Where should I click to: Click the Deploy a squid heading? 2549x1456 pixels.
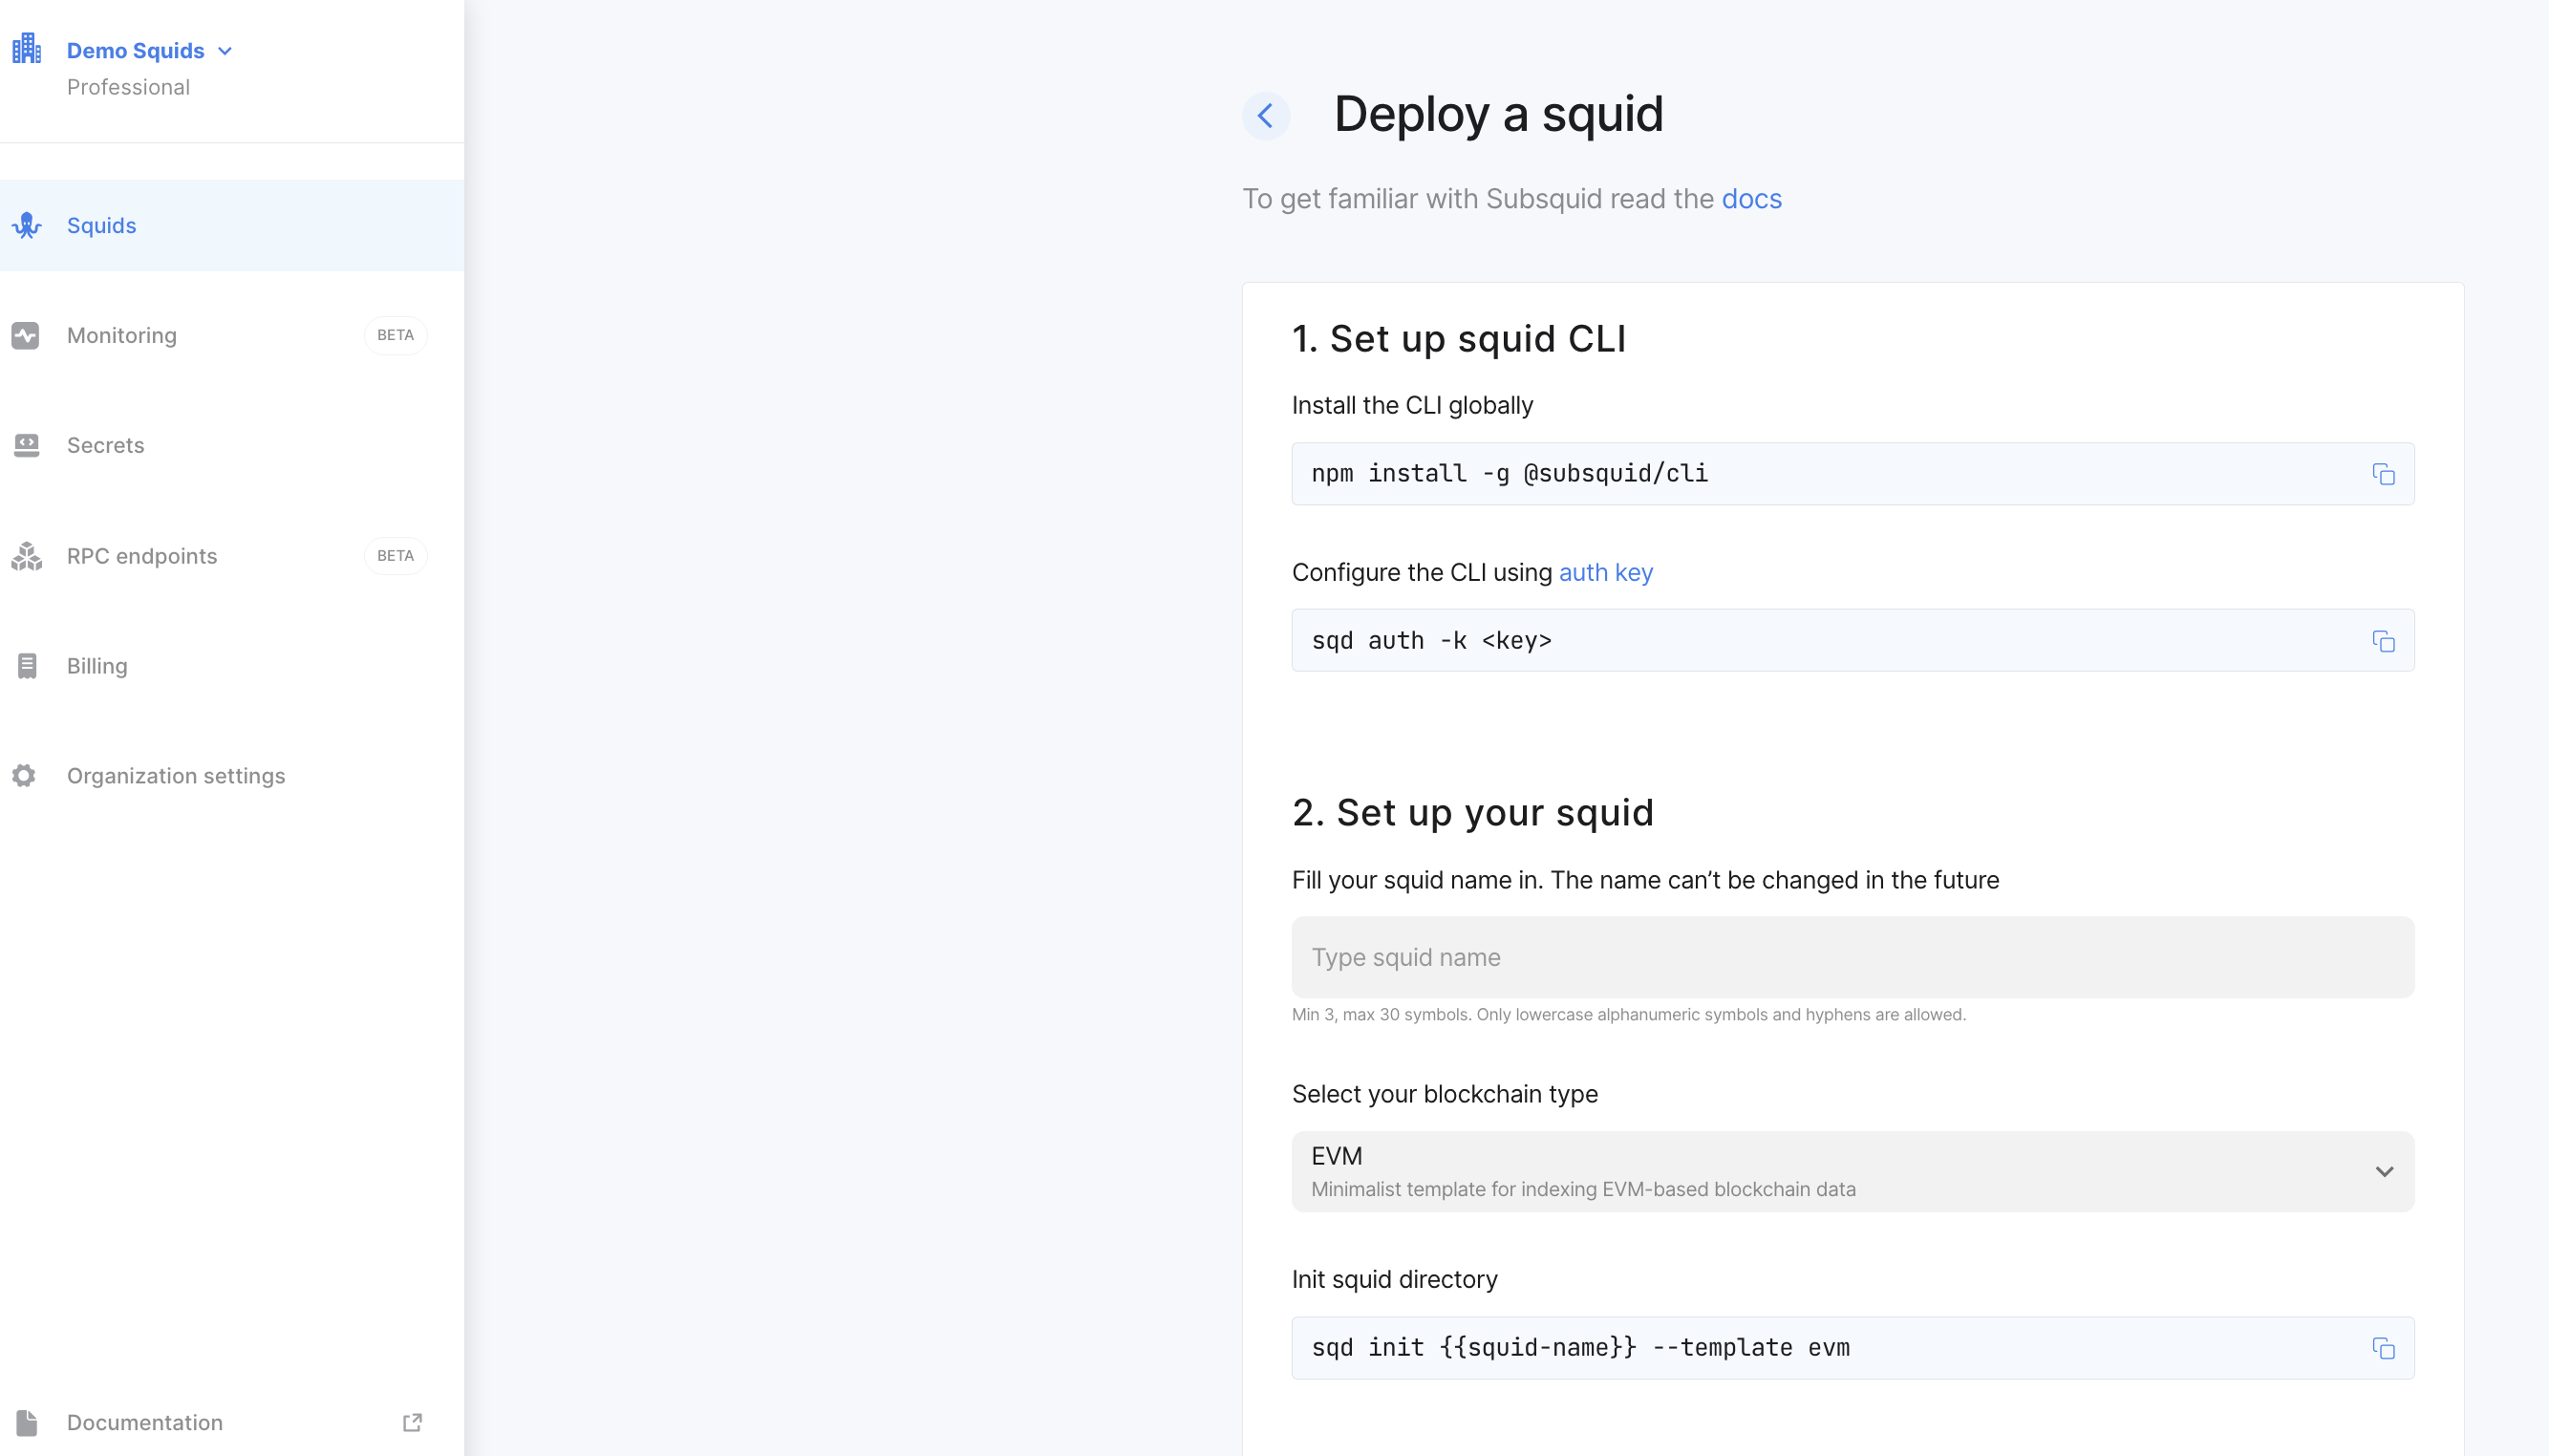(x=1498, y=114)
